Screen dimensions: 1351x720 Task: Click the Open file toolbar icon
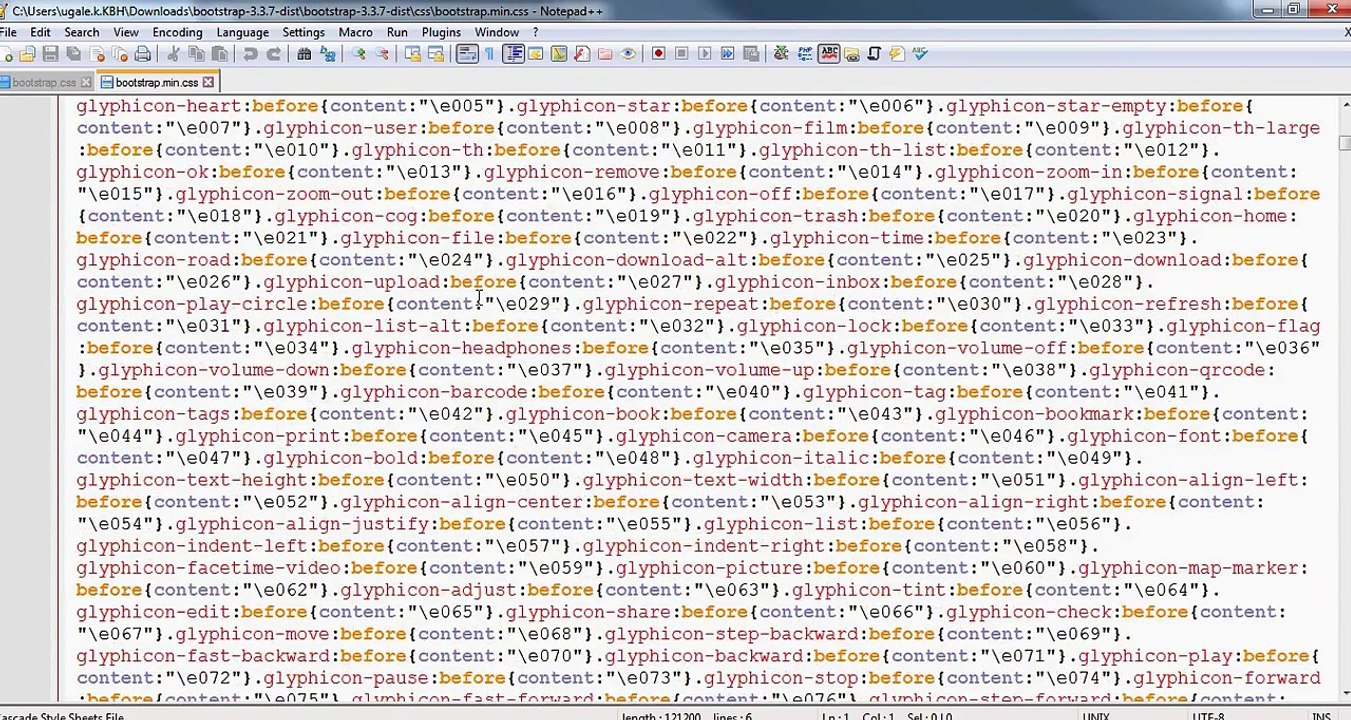tap(27, 54)
